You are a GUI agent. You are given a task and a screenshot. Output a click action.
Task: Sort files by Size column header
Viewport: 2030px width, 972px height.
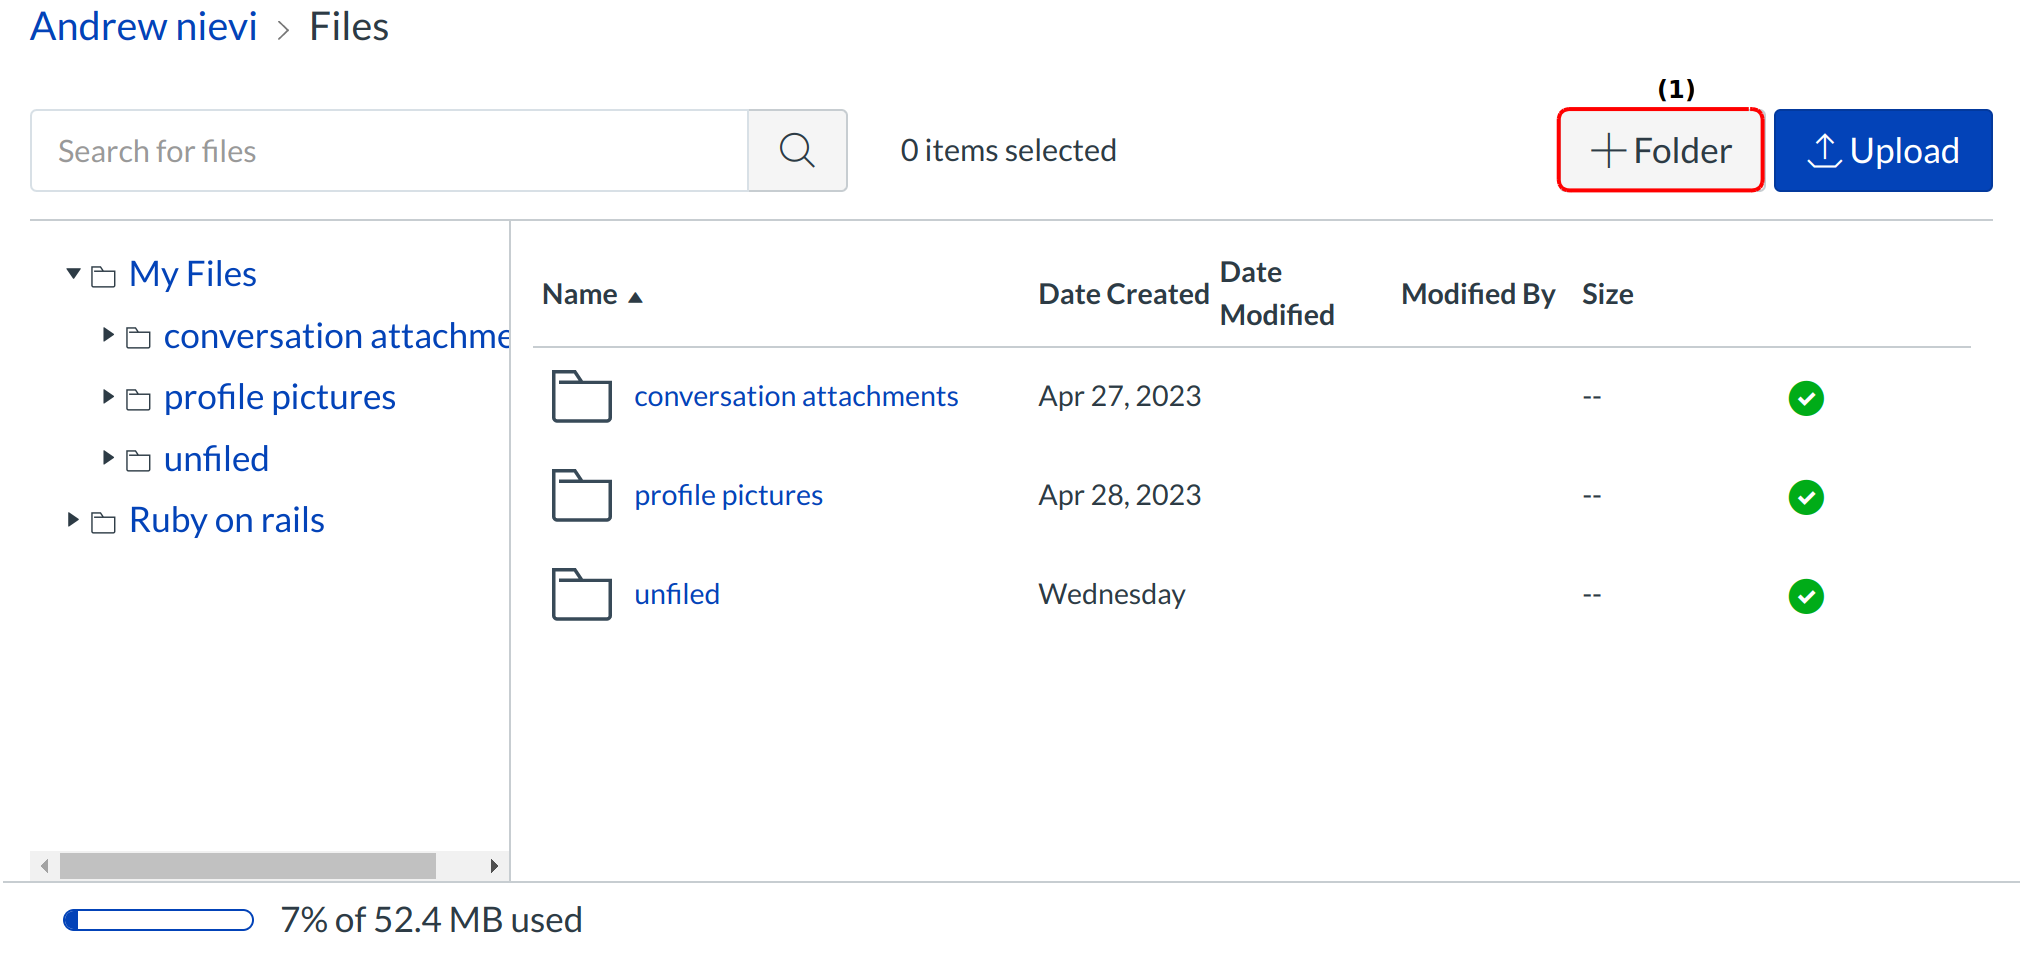pyautogui.click(x=1607, y=295)
